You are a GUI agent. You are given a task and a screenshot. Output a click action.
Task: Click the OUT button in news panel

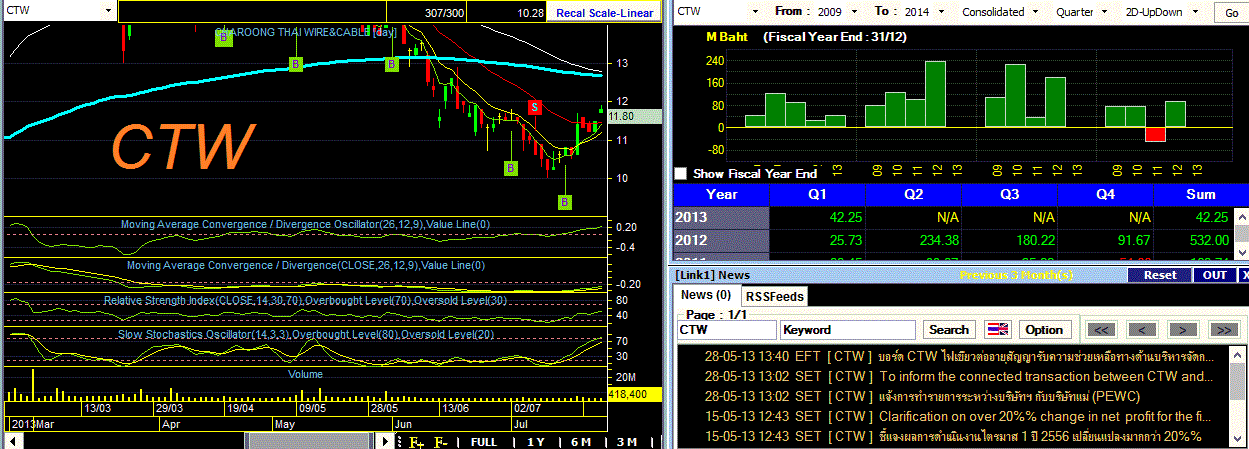click(x=1214, y=275)
